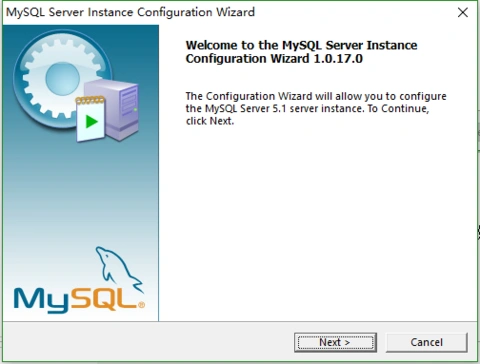Click the words 'click Next.' in description
Viewport: 480px width, 364px height.
[210, 121]
